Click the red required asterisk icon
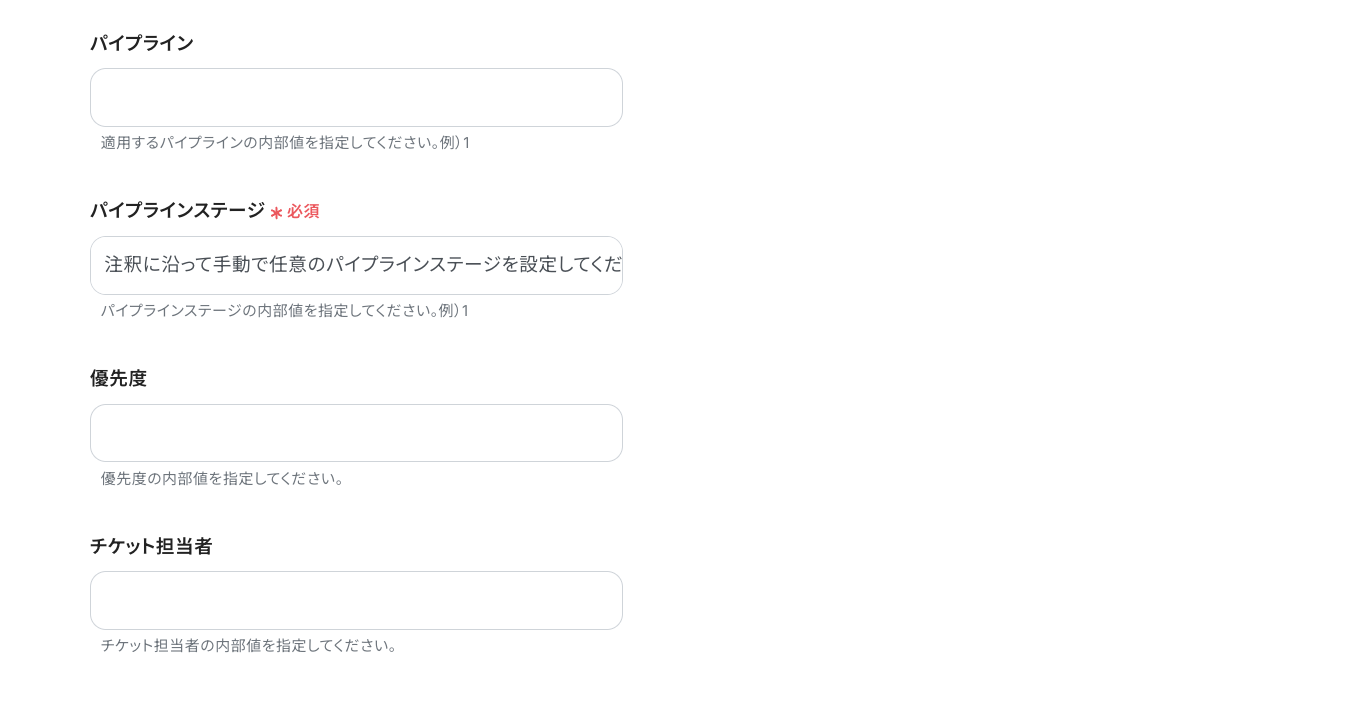This screenshot has width=1350, height=704. click(276, 212)
